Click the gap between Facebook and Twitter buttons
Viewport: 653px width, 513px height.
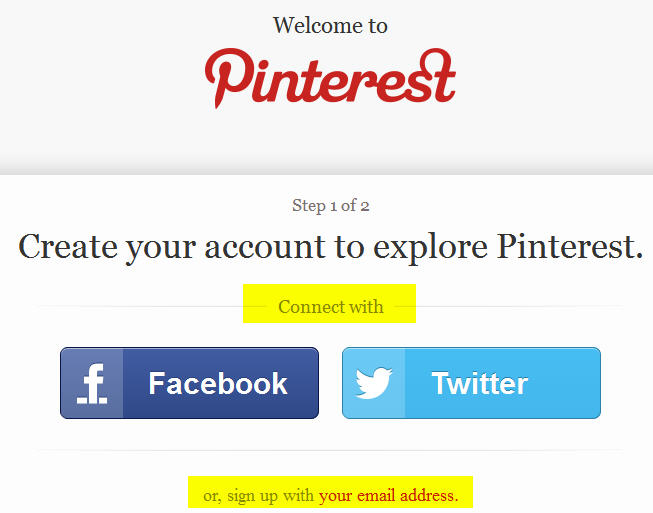click(330, 383)
